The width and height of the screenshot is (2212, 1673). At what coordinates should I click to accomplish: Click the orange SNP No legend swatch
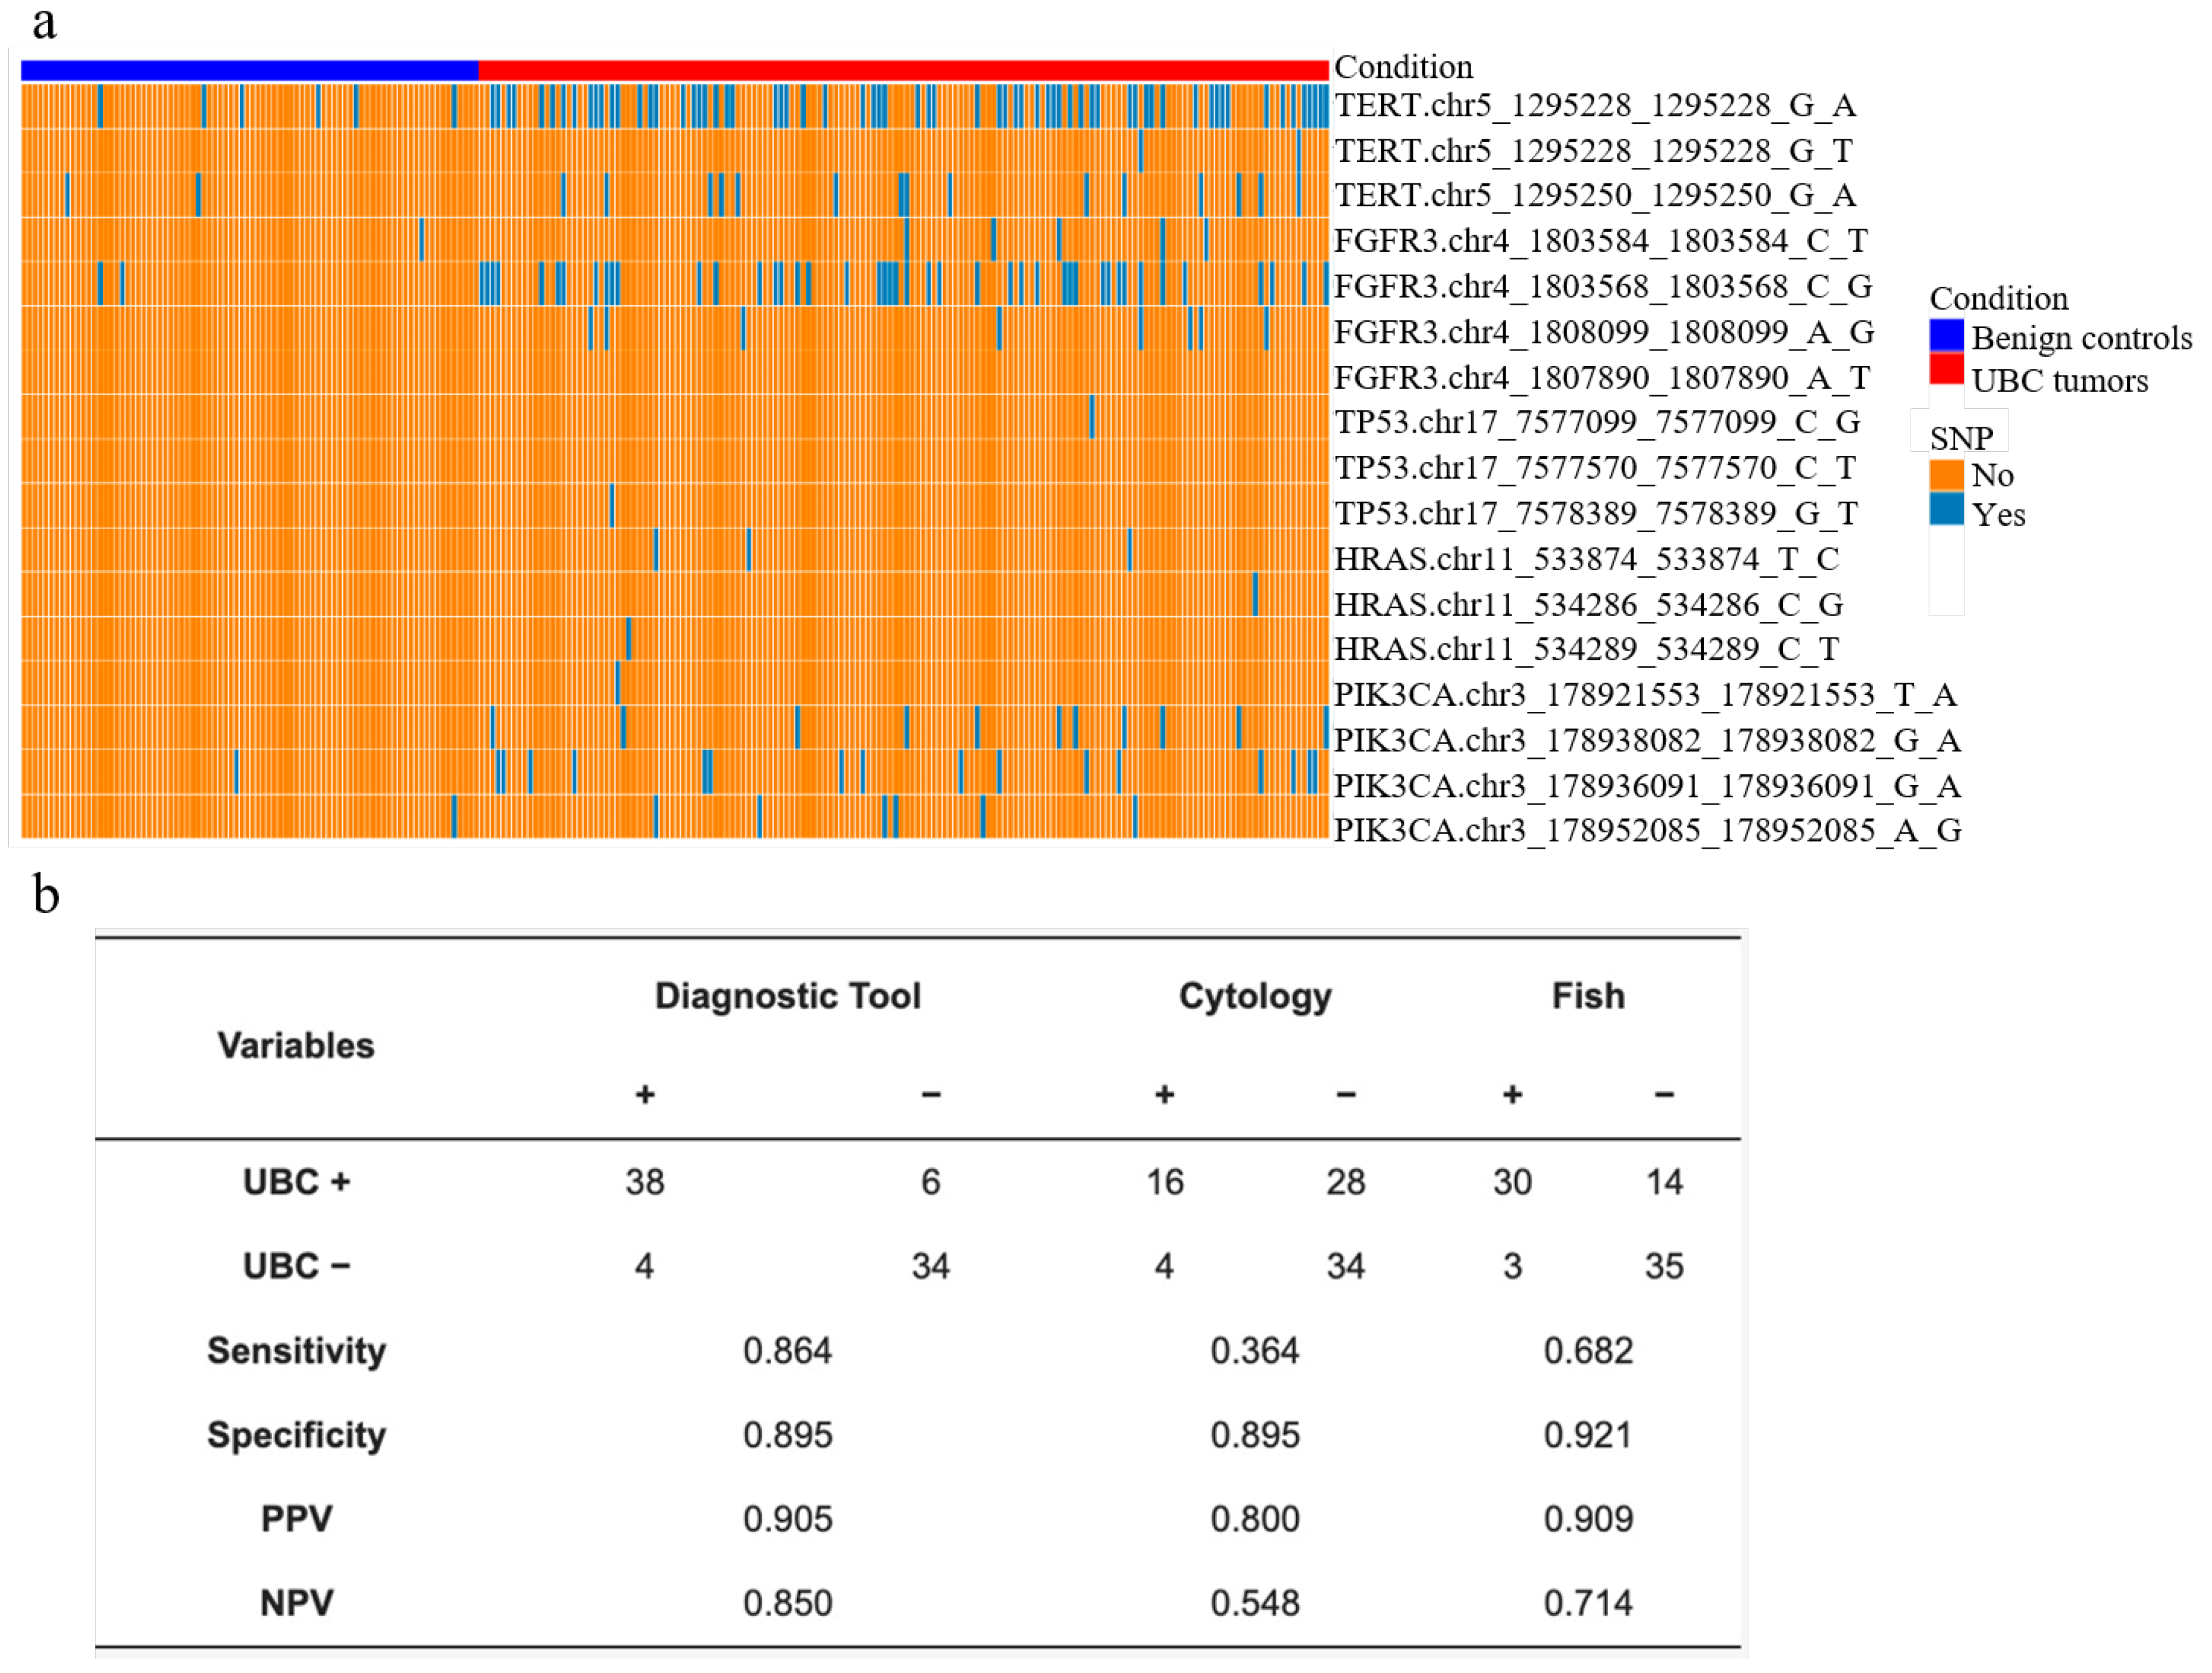1946,474
